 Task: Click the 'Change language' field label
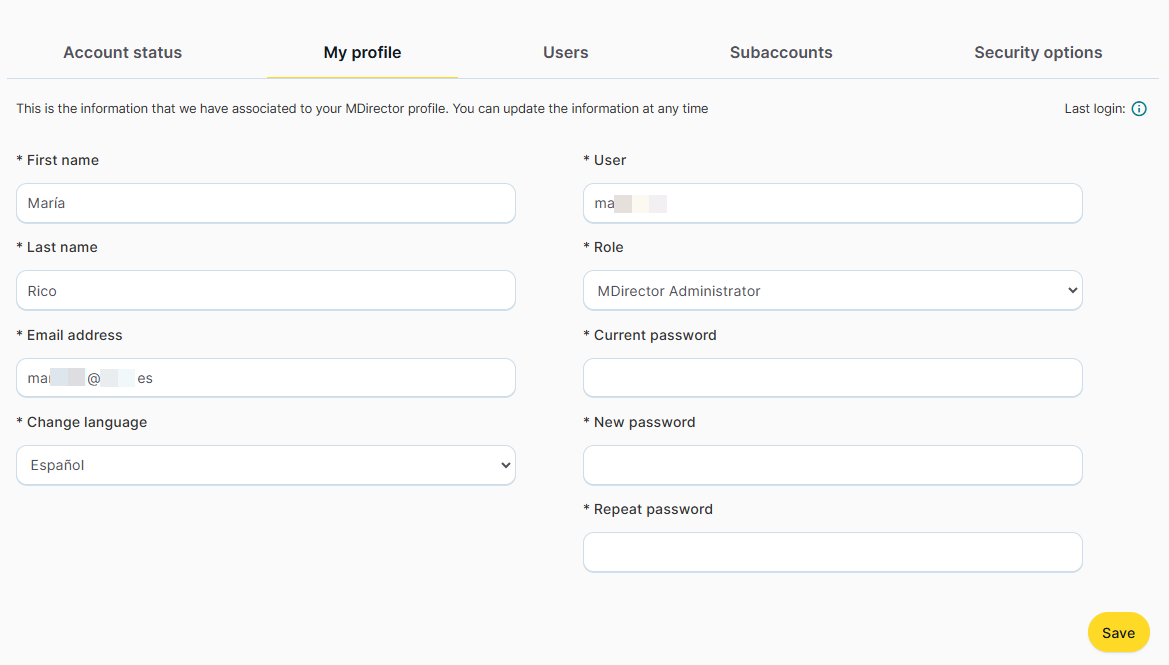point(86,422)
